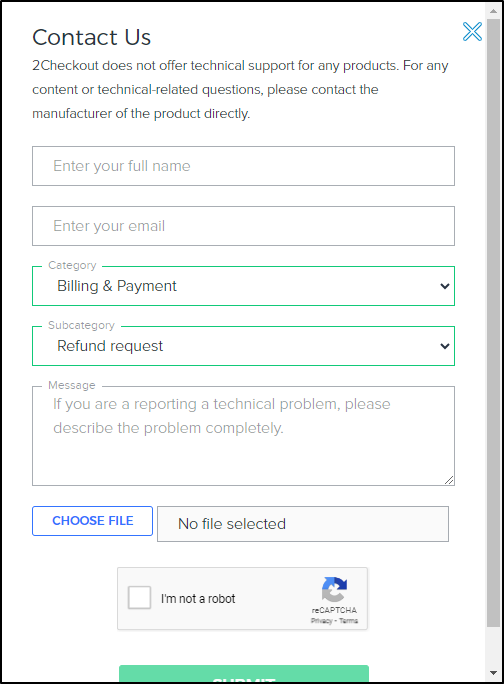504x684 pixels.
Task: Focus the Enter your email field
Action: [243, 226]
